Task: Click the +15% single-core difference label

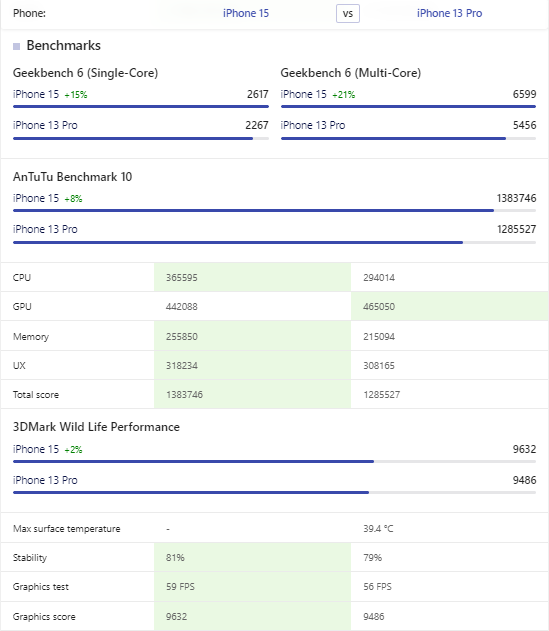Action: (x=76, y=95)
